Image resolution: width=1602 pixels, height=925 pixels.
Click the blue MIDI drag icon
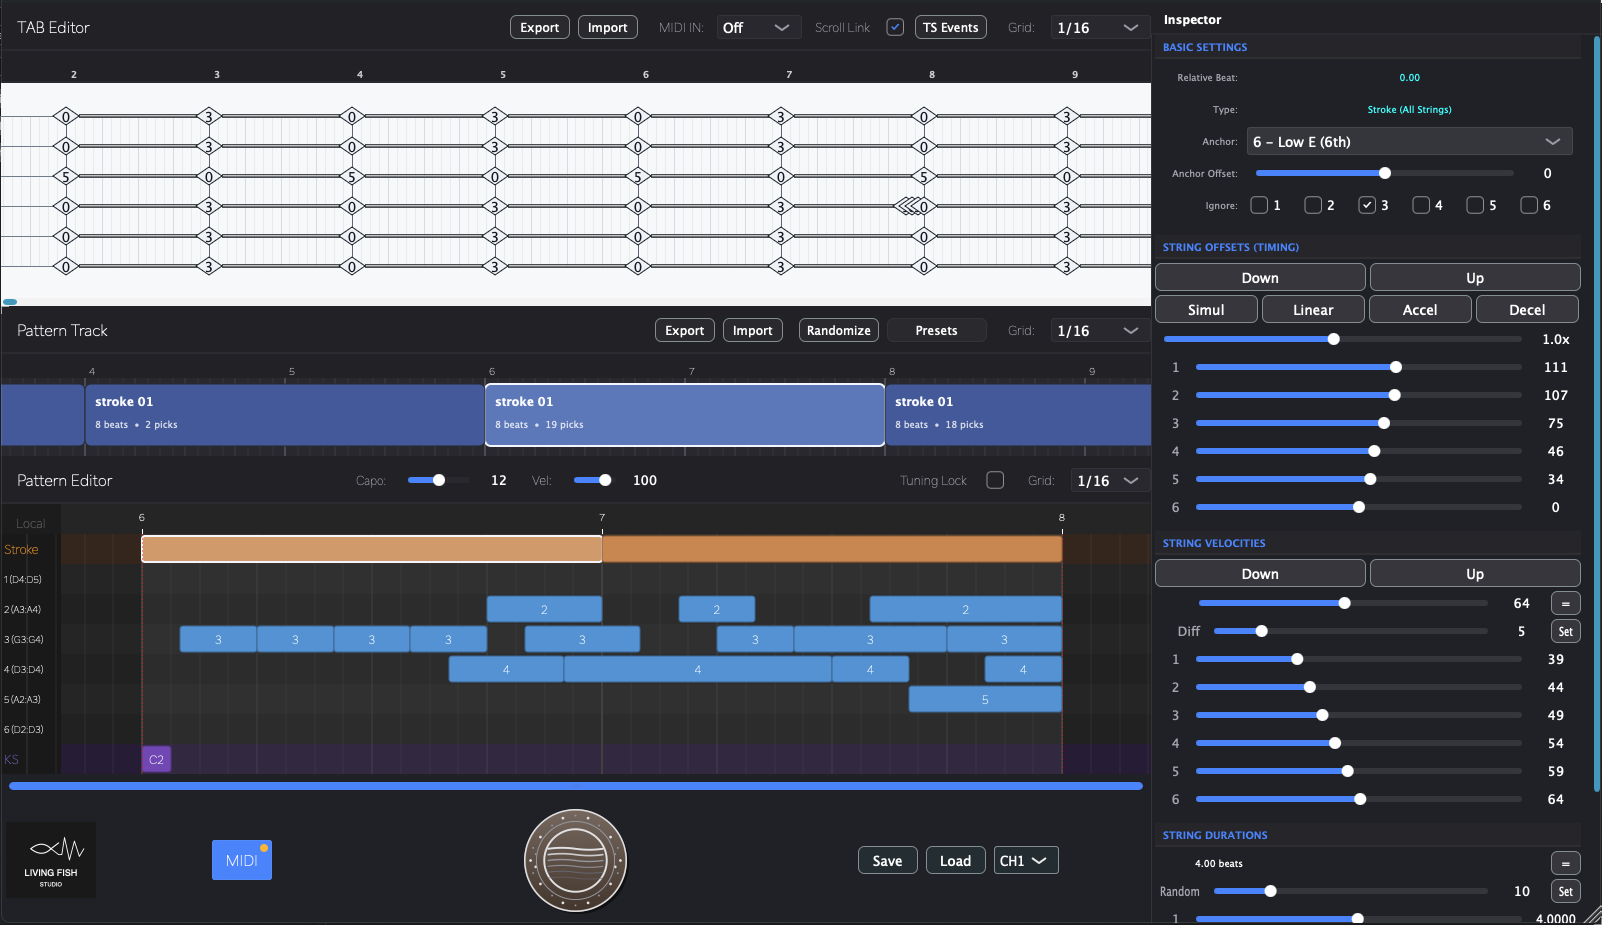point(241,860)
